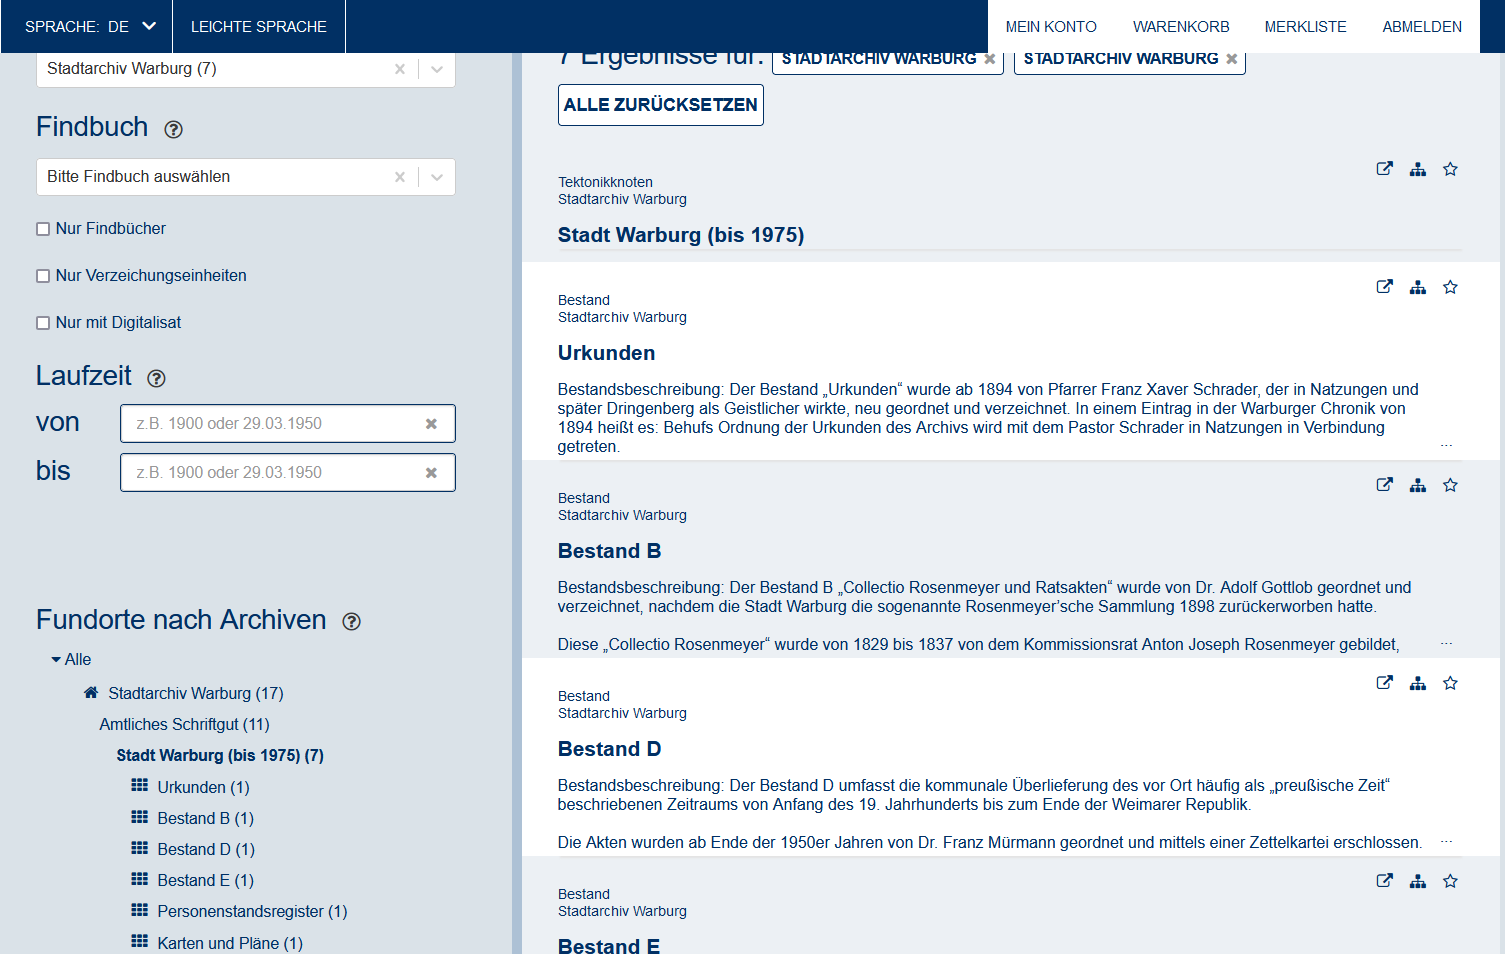Star Stadt Warburg (bis 1975) to Merkliste
Image resolution: width=1505 pixels, height=954 pixels.
tap(1450, 169)
